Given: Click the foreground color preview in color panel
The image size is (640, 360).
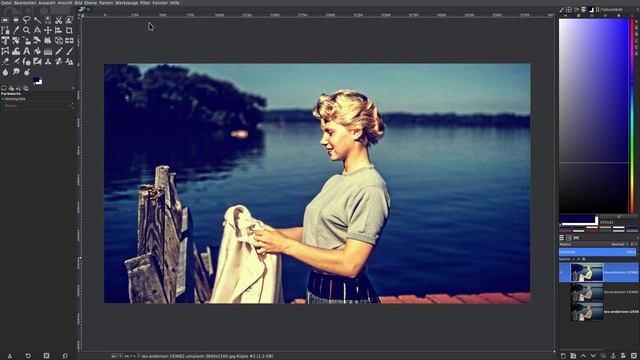Looking at the screenshot, I should (x=578, y=220).
